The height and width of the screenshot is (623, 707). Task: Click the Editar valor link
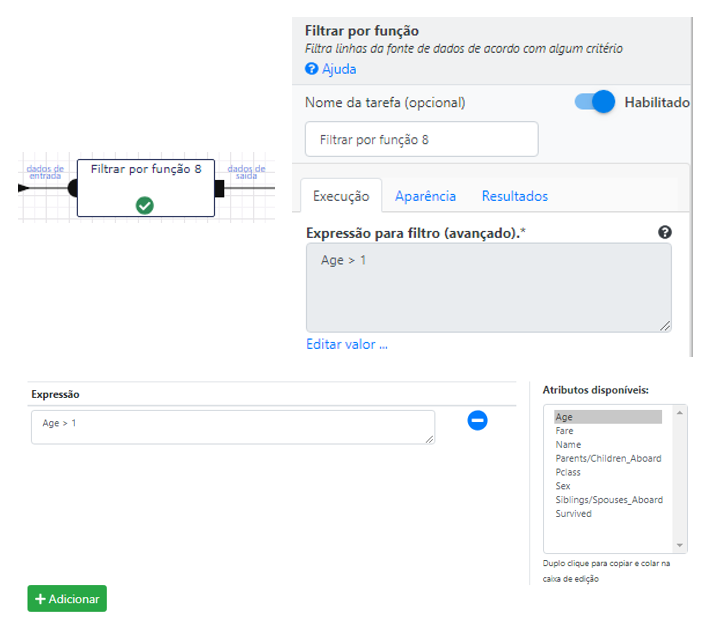click(x=347, y=344)
